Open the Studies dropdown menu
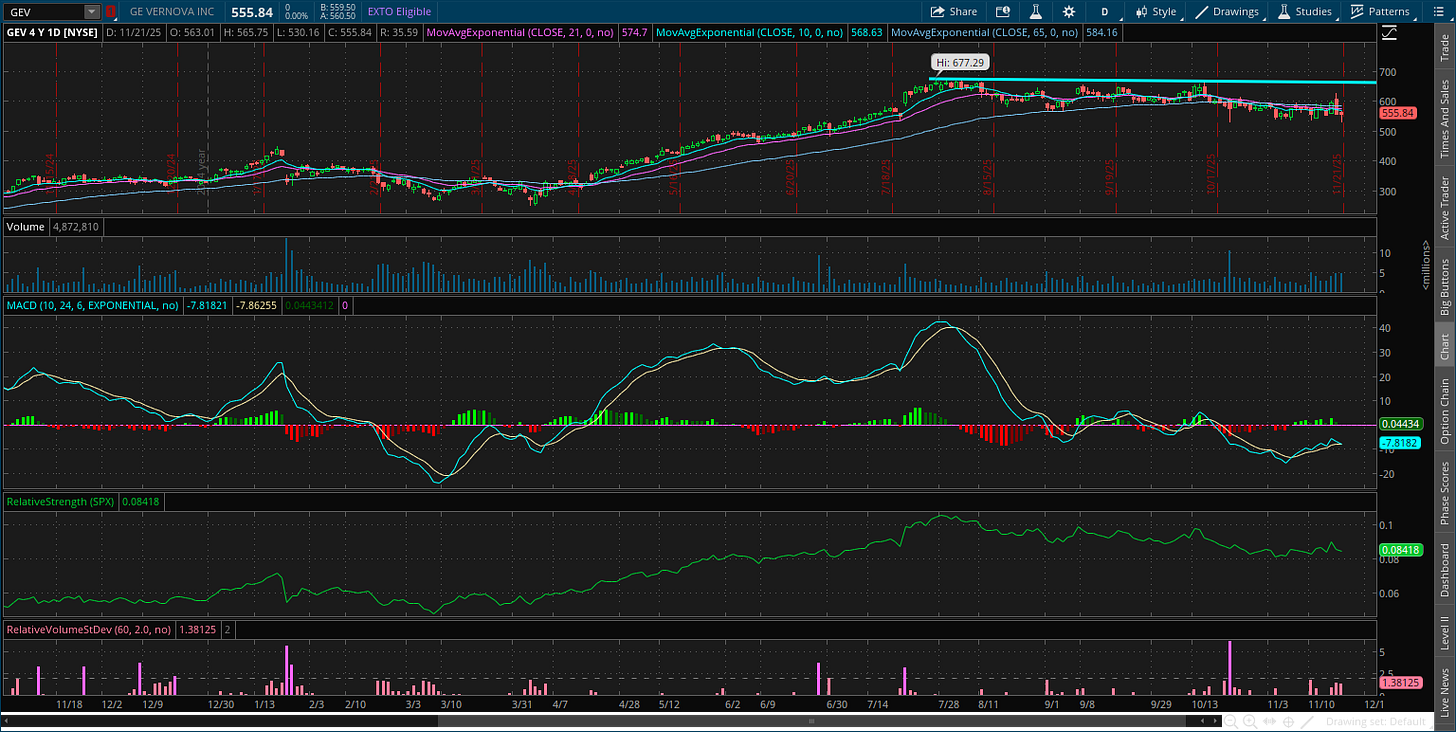Screen dimensions: 1456x732 (1304, 12)
